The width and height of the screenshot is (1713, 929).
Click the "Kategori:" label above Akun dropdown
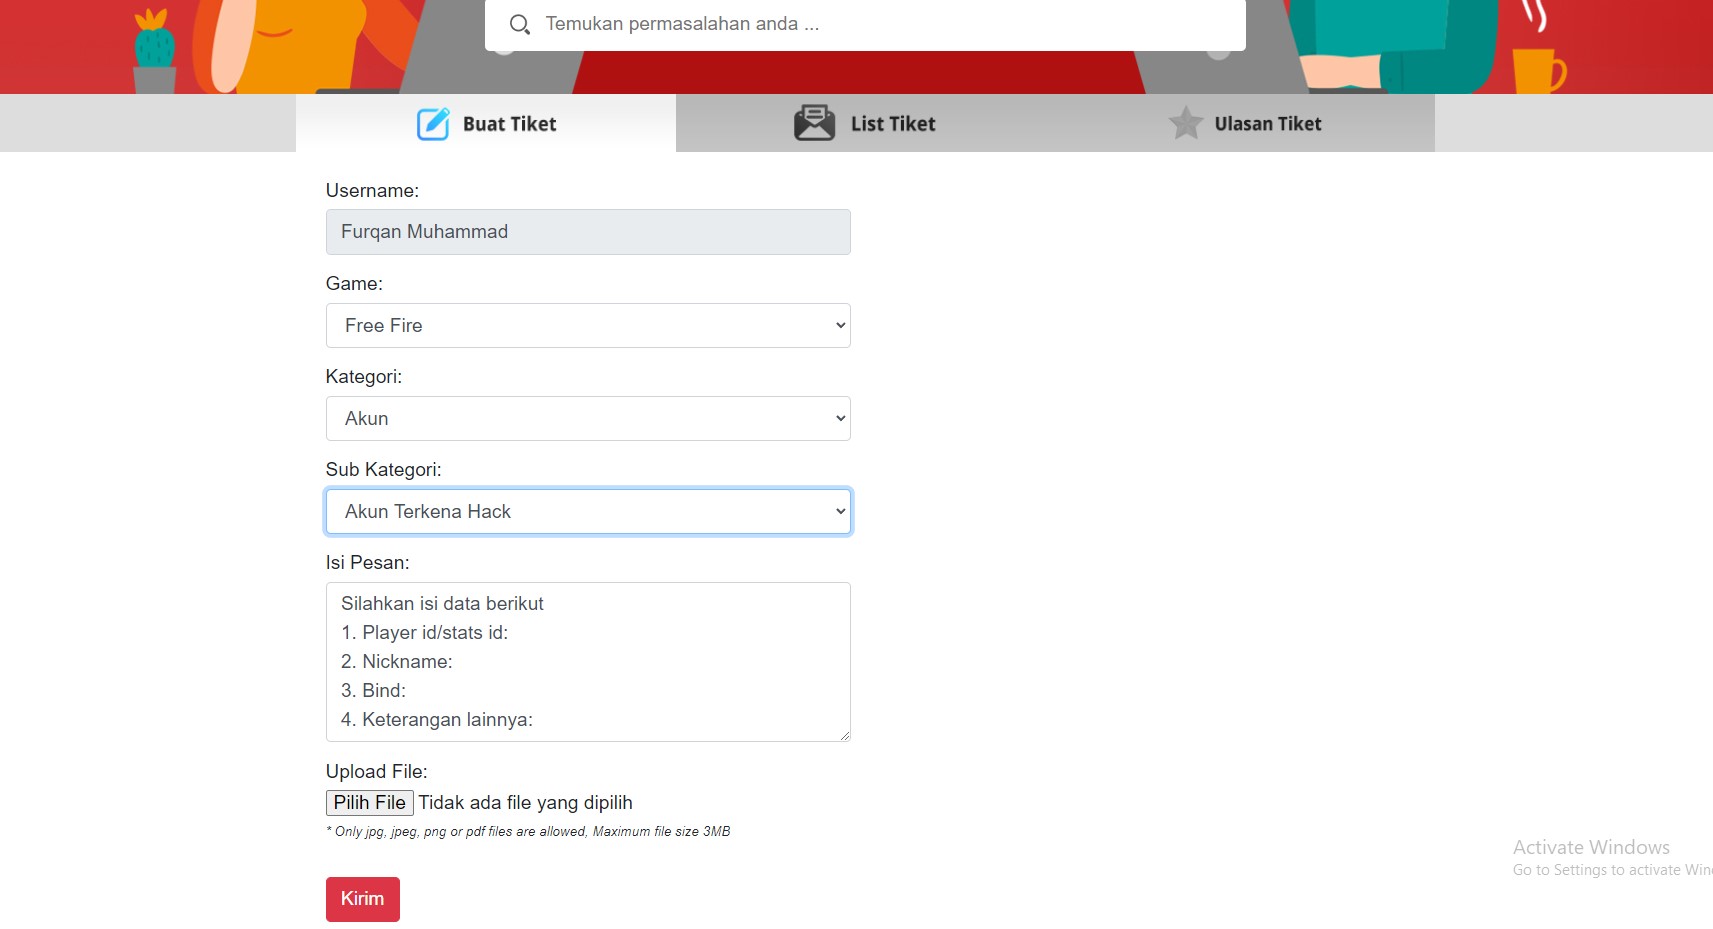[x=364, y=376]
